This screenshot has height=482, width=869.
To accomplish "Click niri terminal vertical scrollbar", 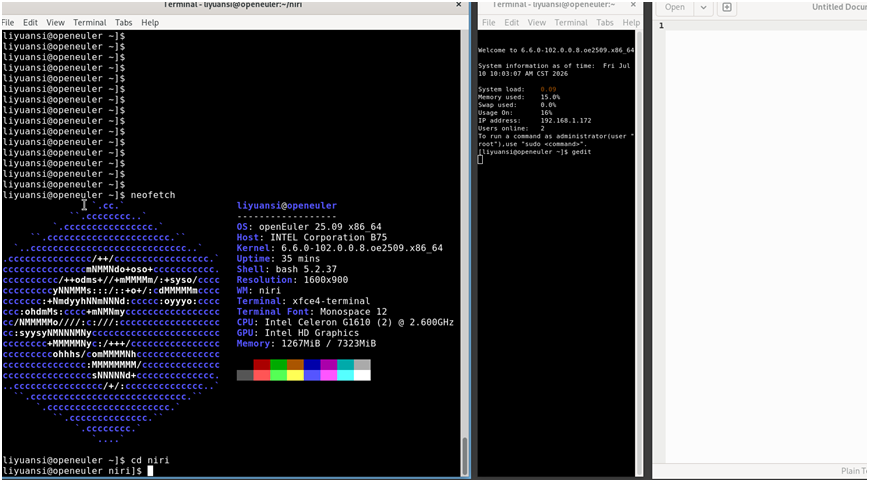I will 464,456.
